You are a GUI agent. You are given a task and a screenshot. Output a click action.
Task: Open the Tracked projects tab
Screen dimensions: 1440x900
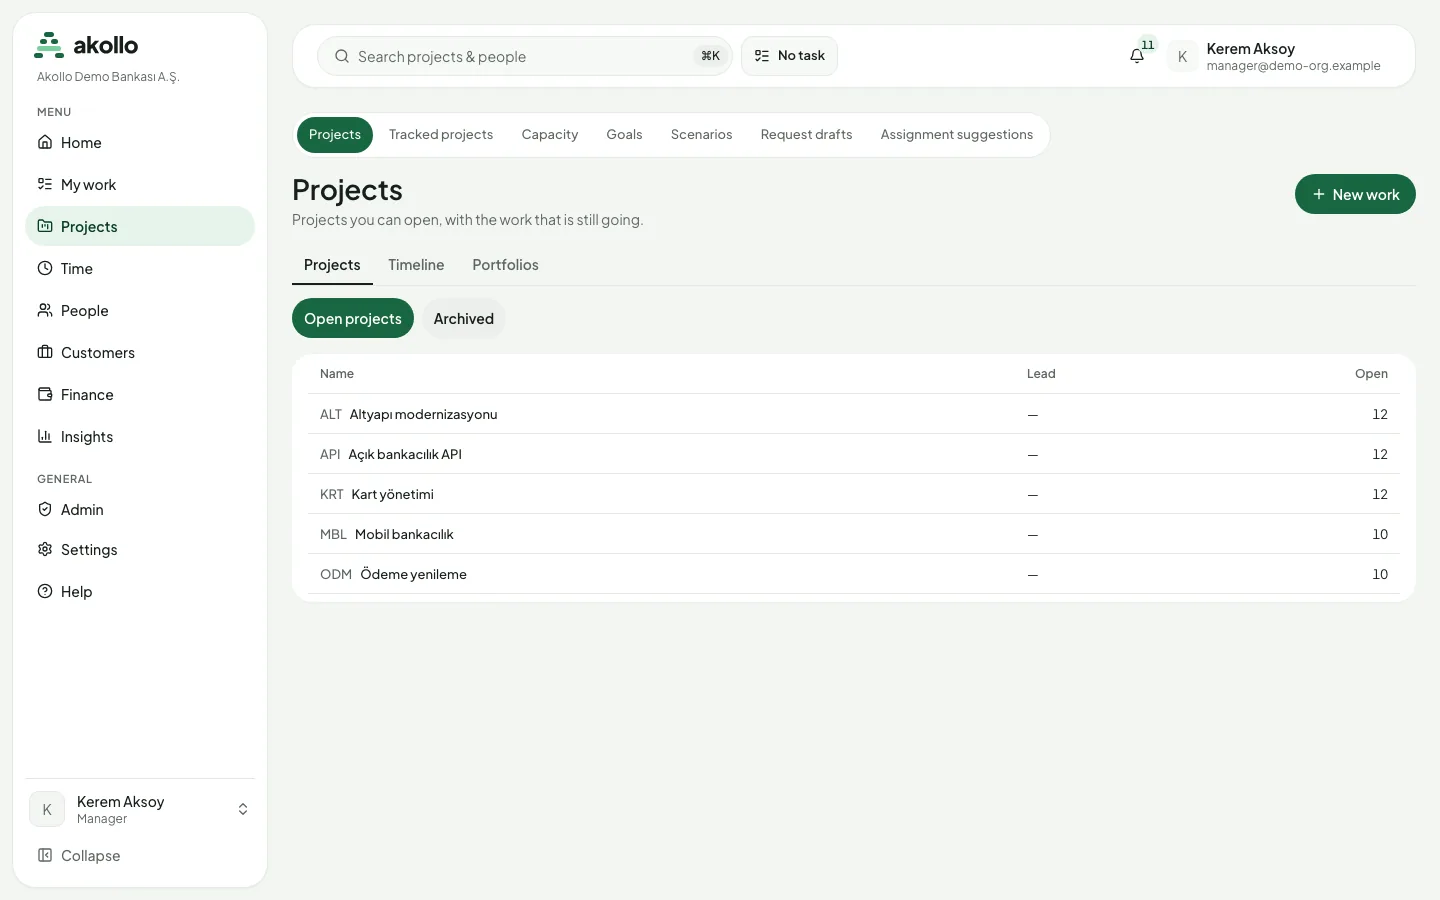(x=441, y=134)
